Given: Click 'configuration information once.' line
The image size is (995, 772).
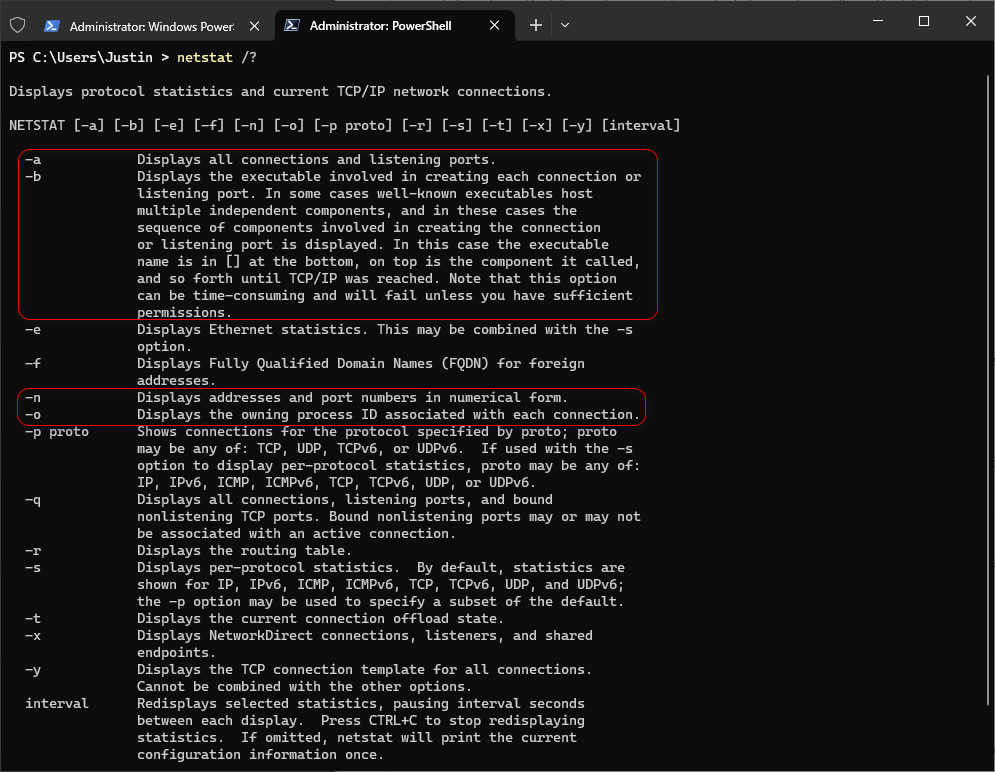Looking at the screenshot, I should (x=261, y=755).
